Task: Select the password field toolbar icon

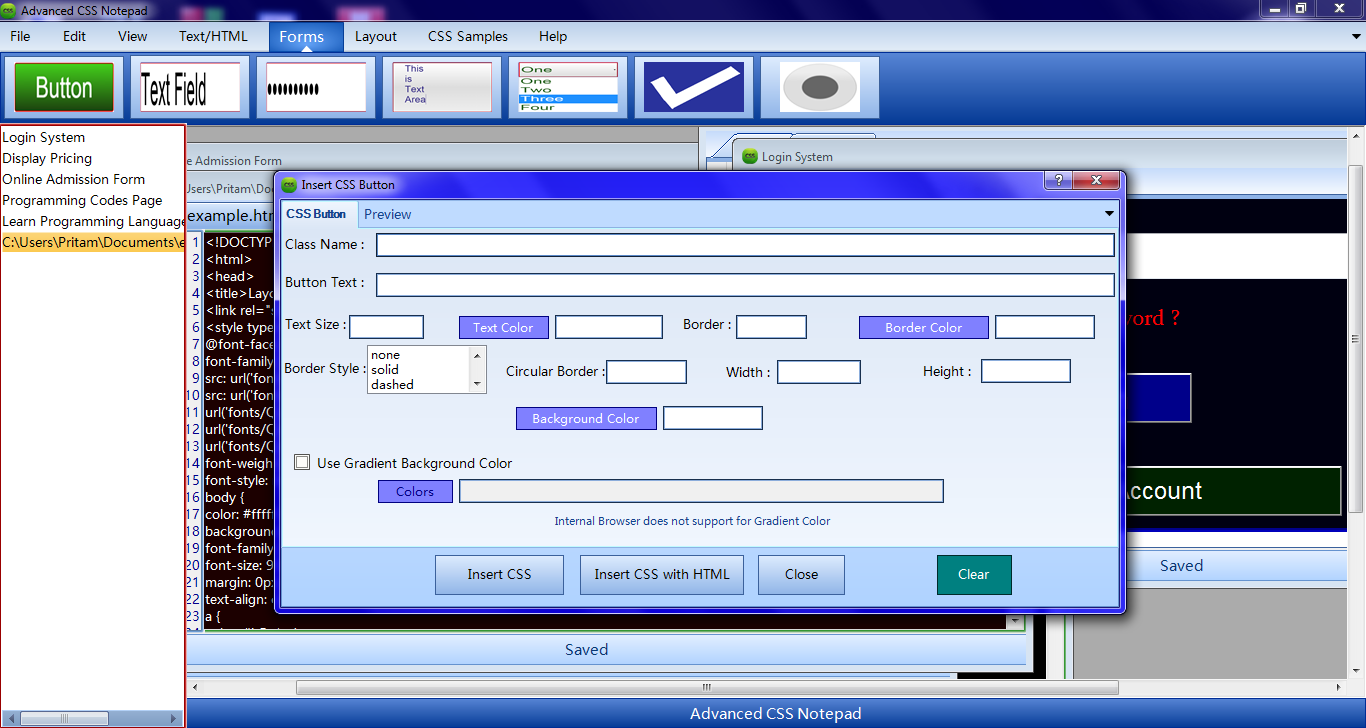Action: point(315,87)
